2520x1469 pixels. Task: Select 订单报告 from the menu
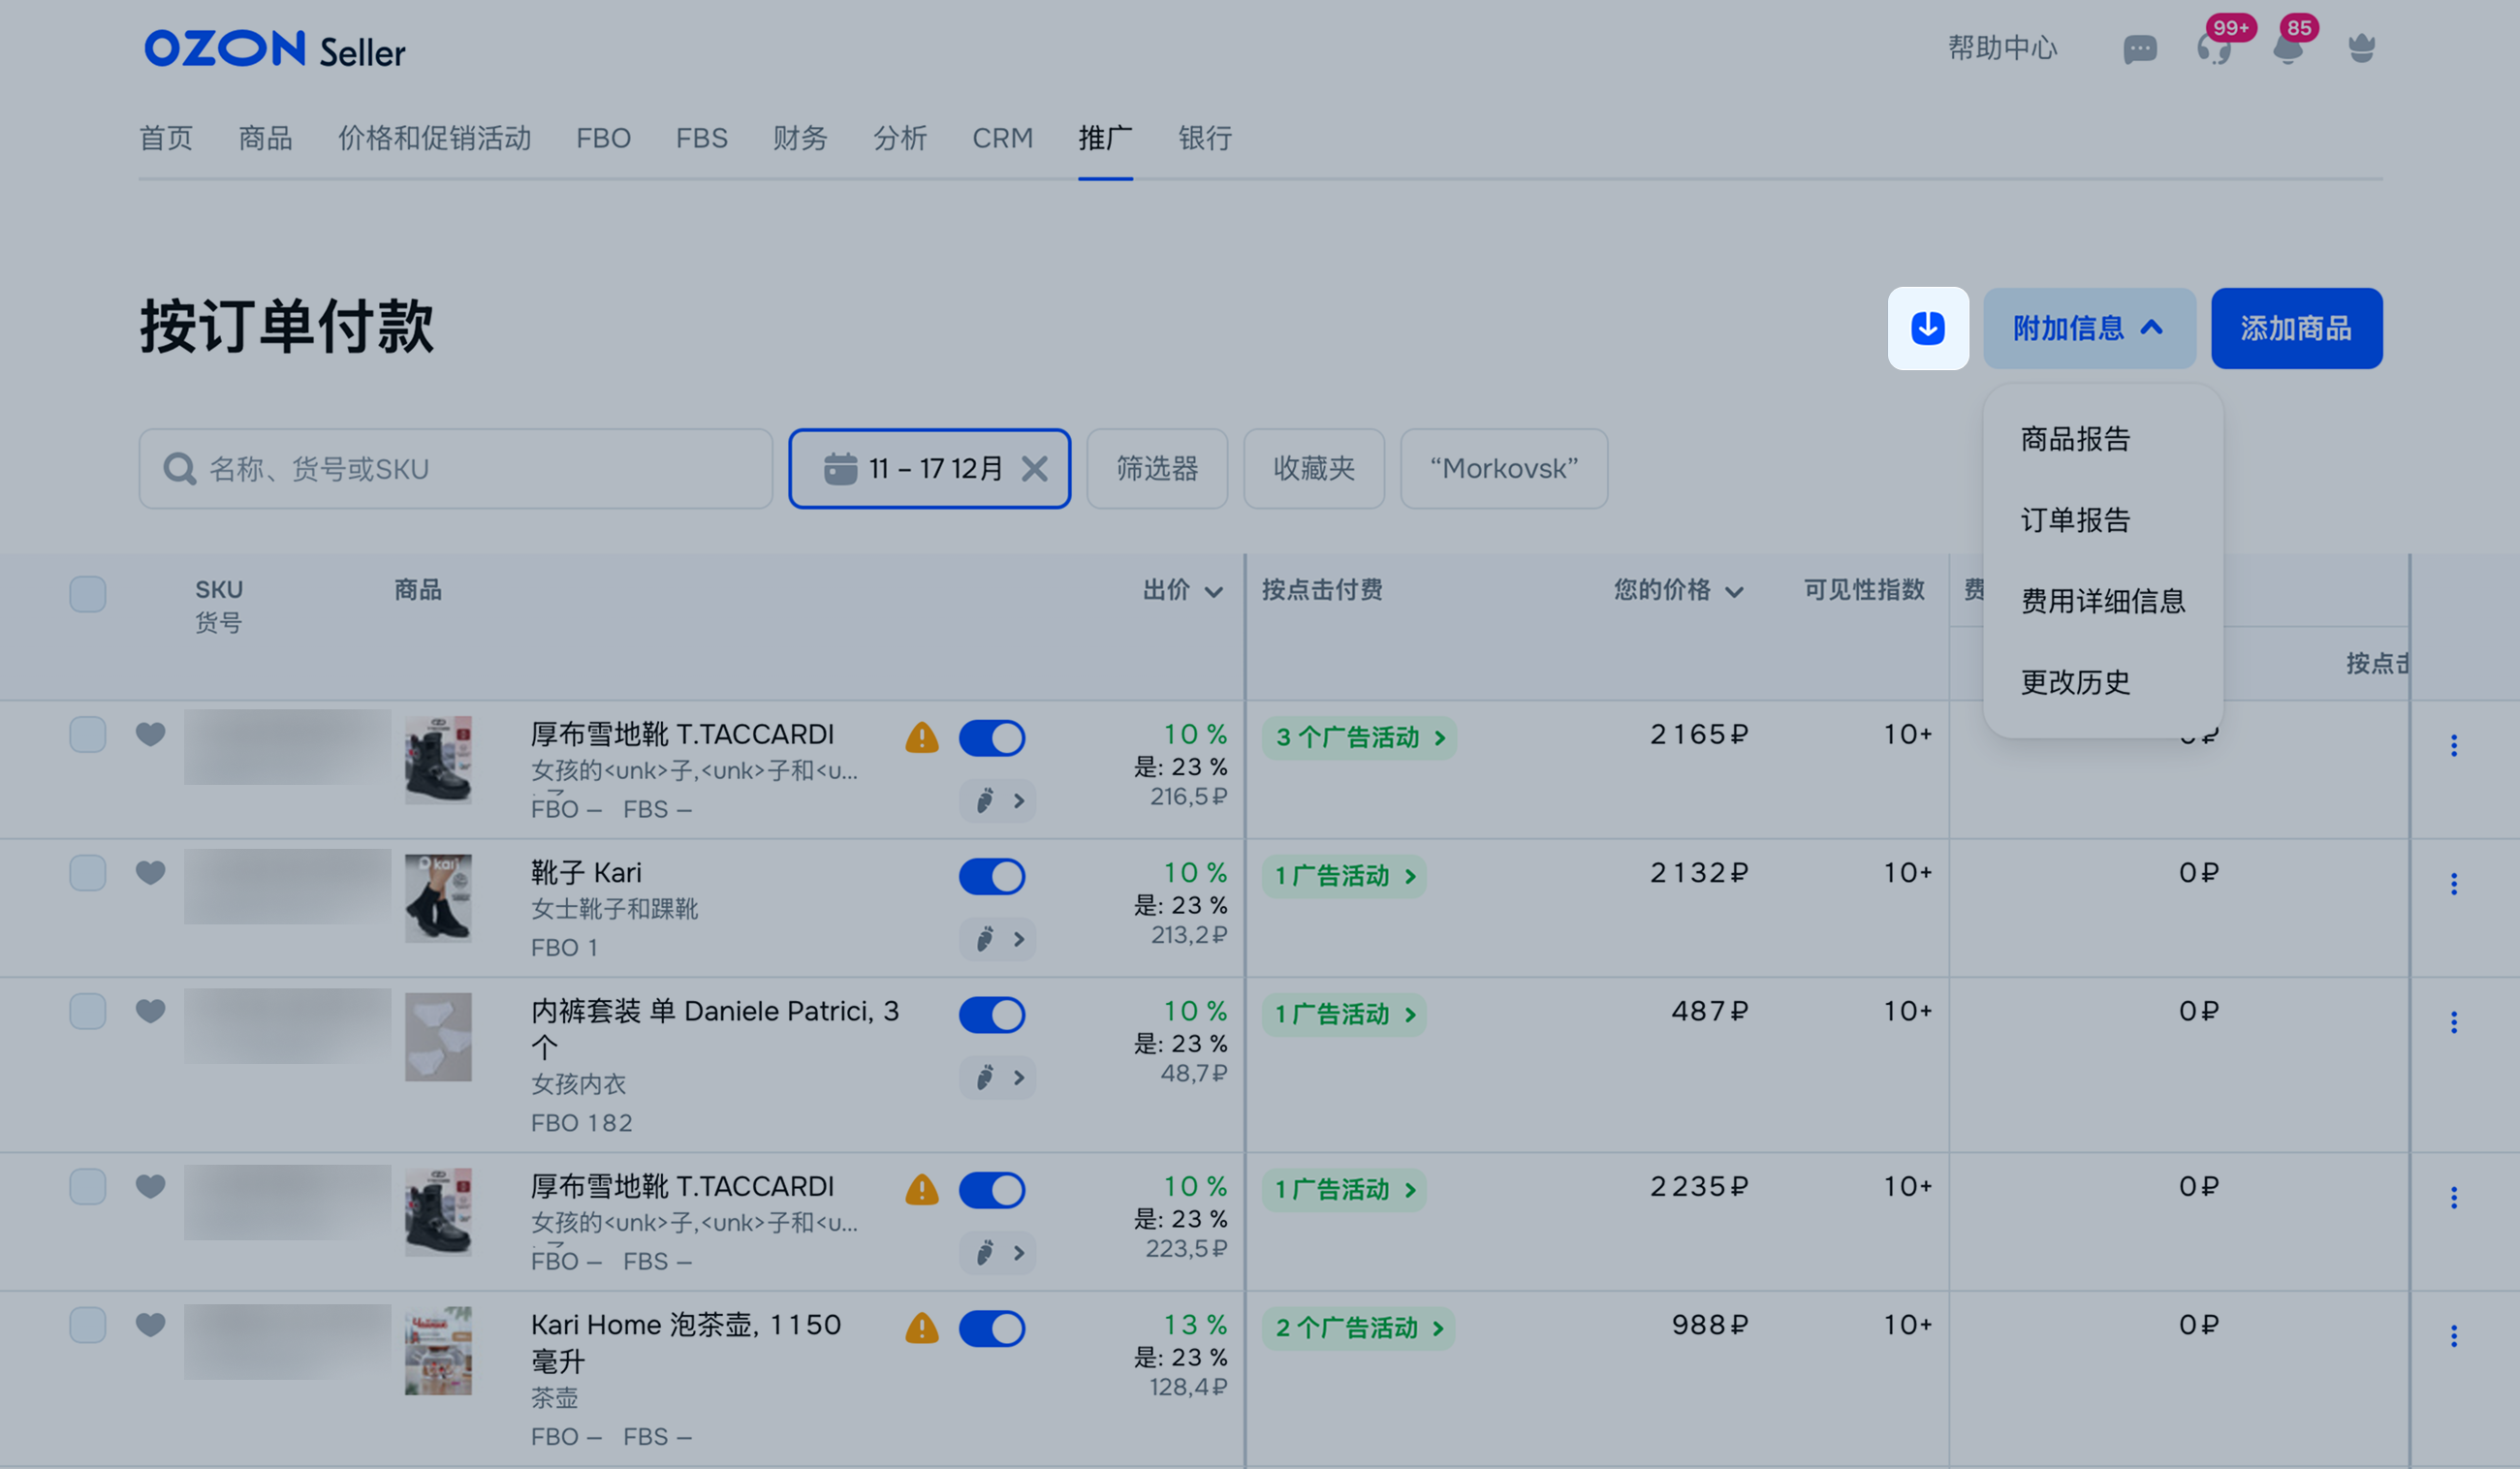(x=2075, y=520)
